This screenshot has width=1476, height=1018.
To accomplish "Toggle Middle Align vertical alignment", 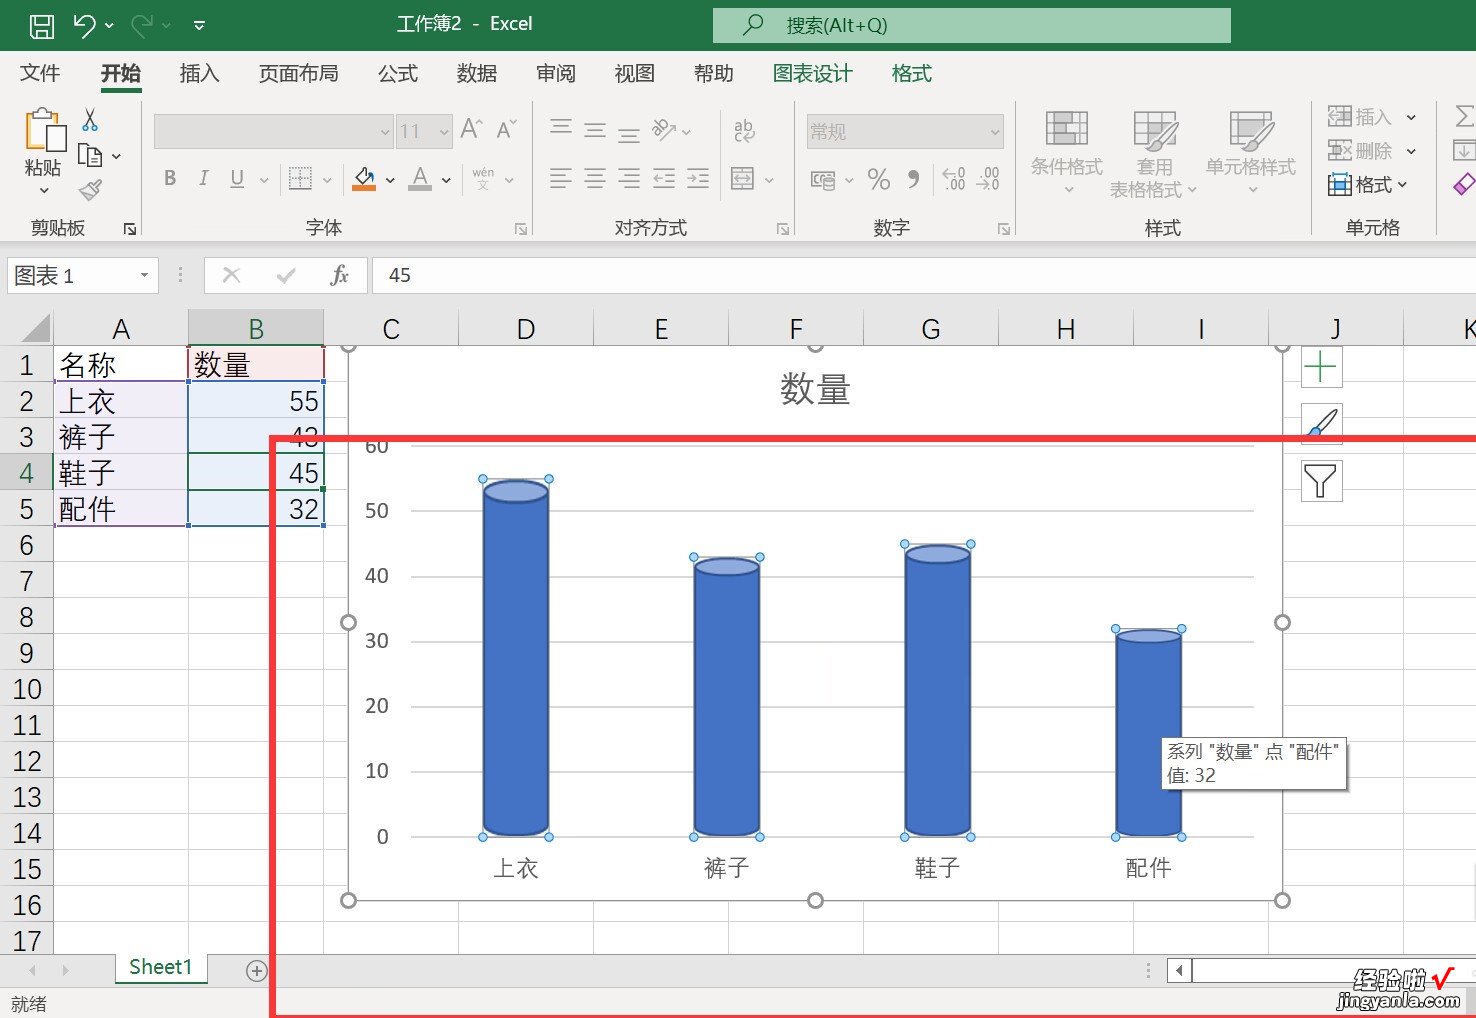I will (595, 130).
